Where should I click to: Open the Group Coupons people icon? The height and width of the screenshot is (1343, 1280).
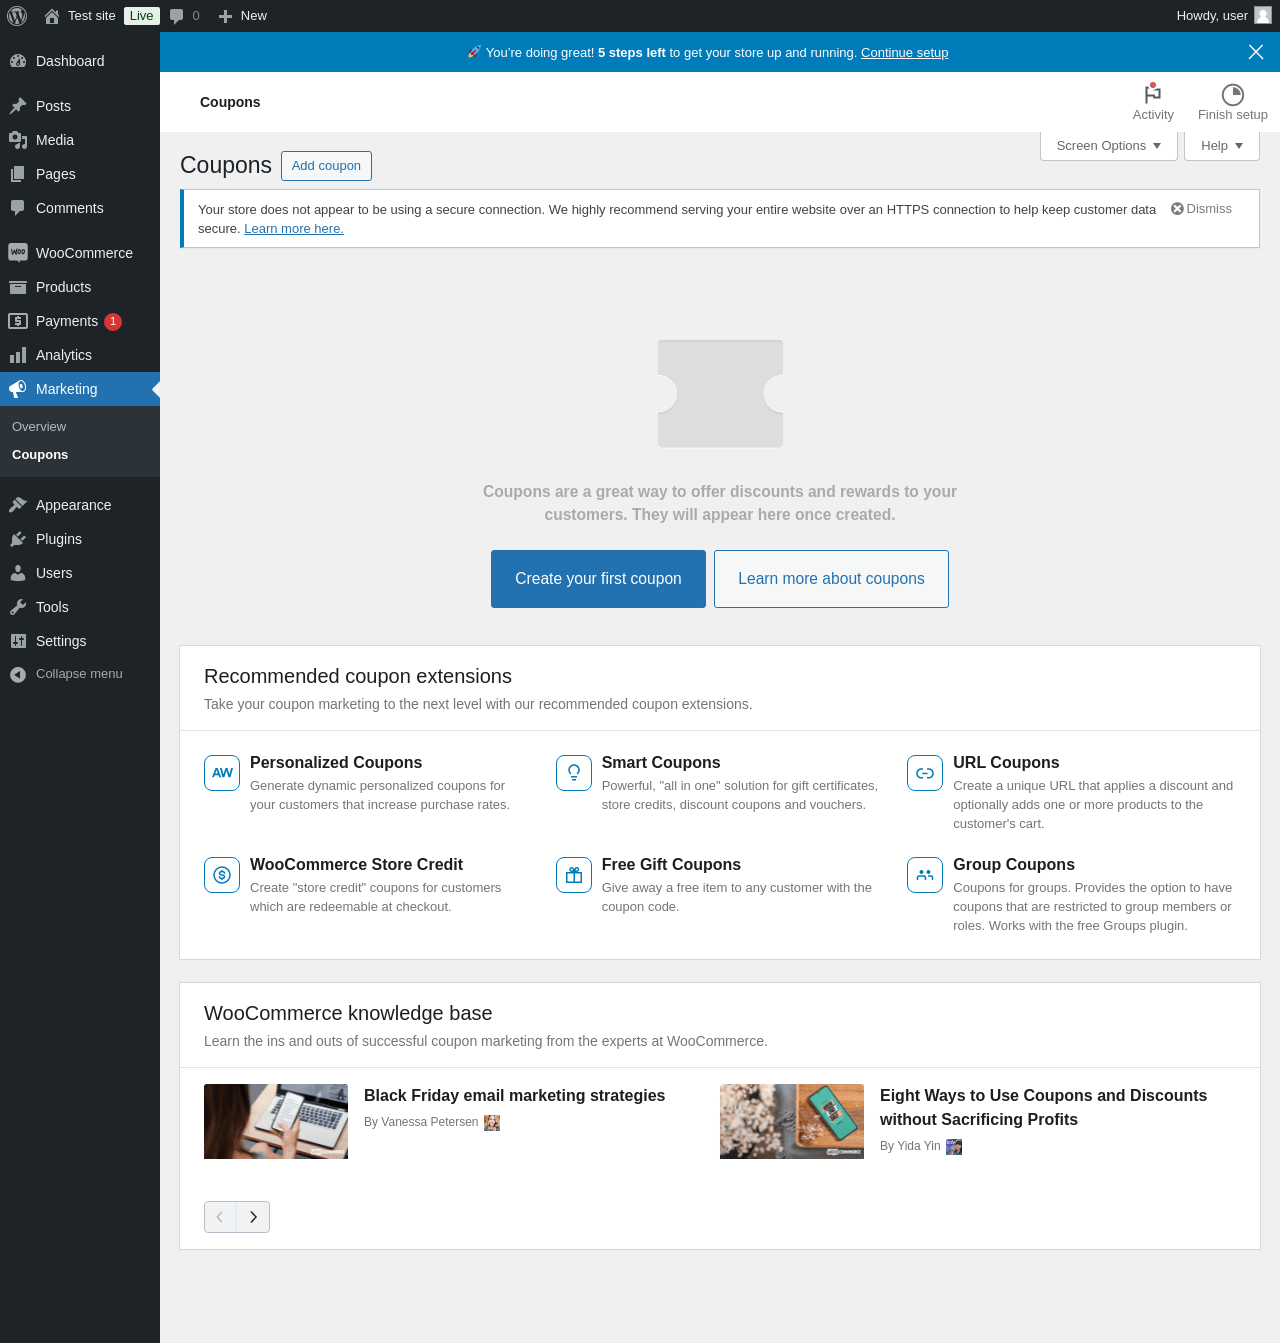click(925, 875)
